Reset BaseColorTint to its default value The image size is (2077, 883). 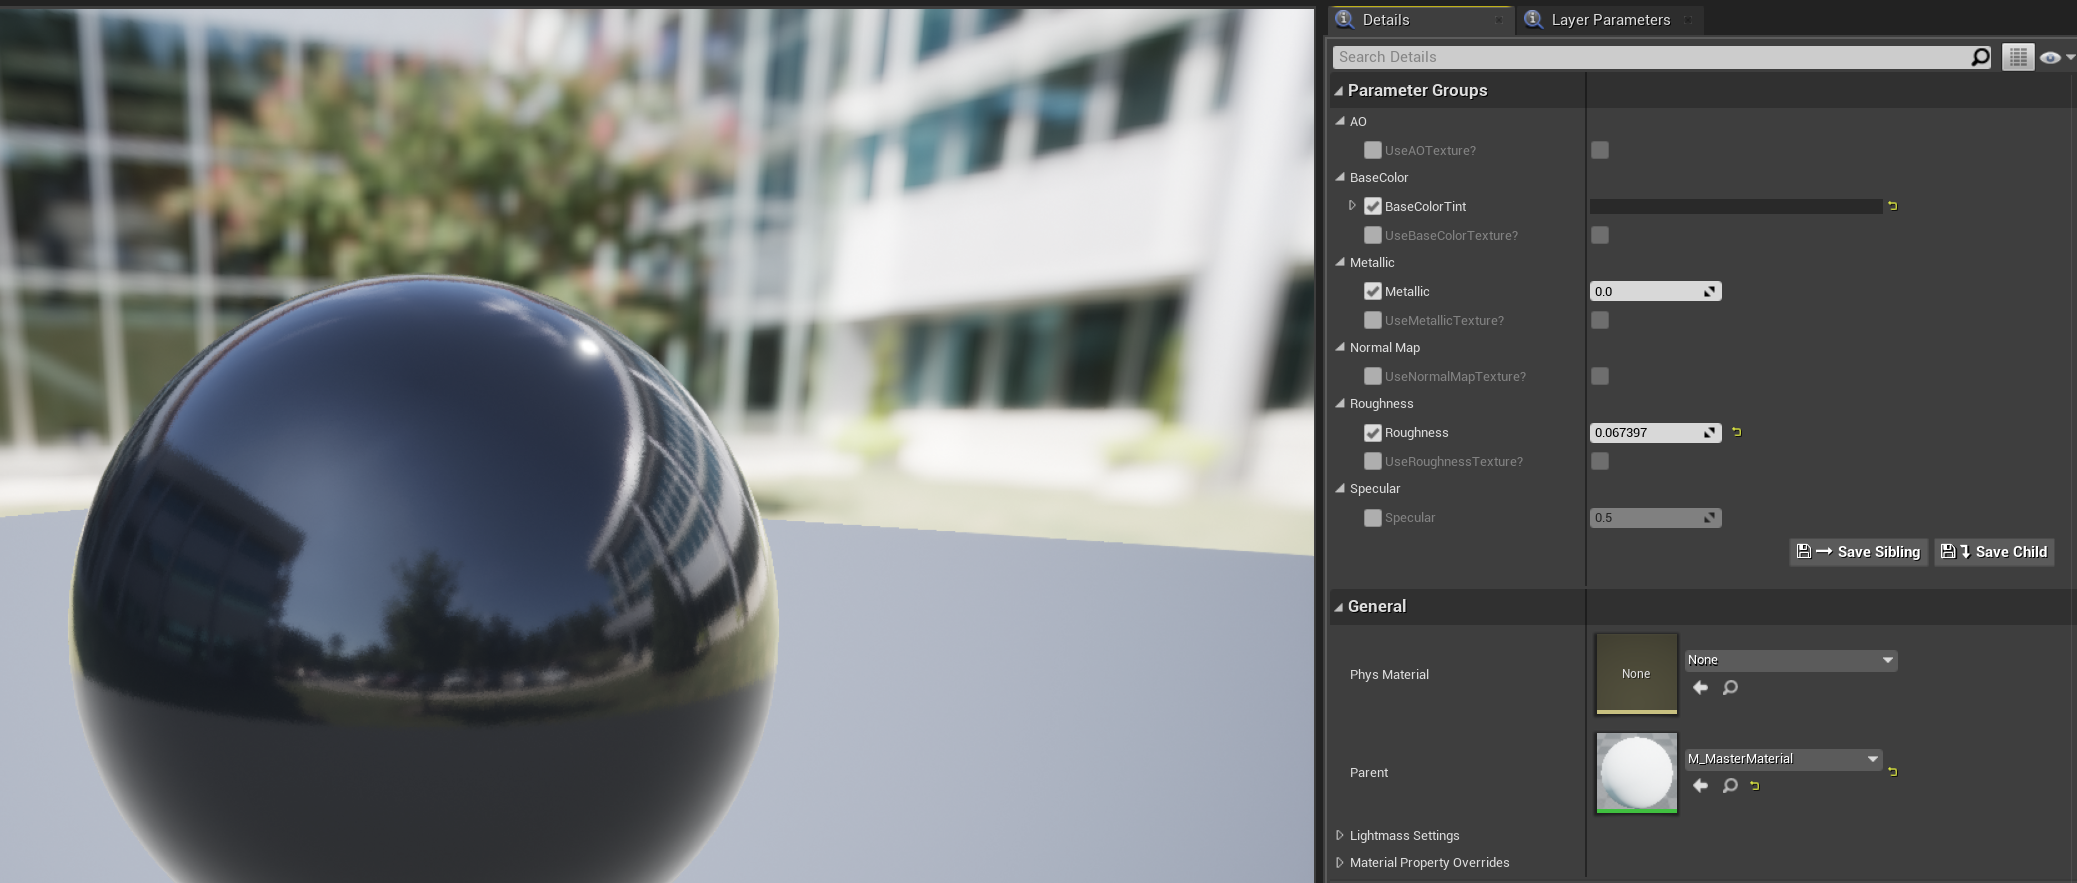tap(1892, 206)
